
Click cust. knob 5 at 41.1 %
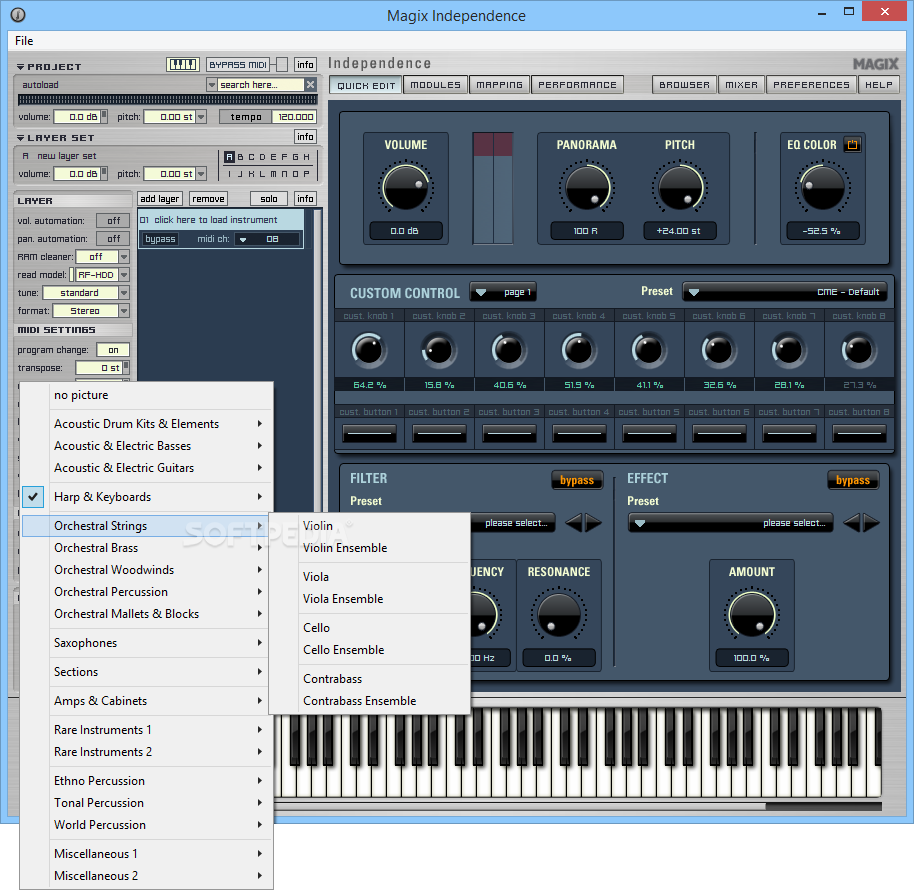coord(649,350)
